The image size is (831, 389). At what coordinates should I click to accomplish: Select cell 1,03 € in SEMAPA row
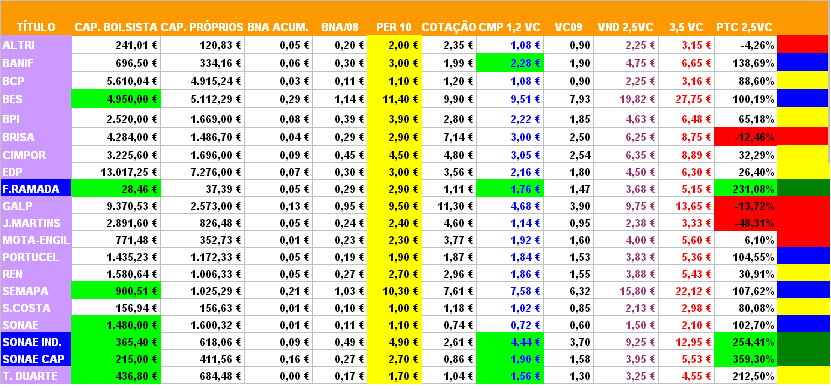coord(340,290)
